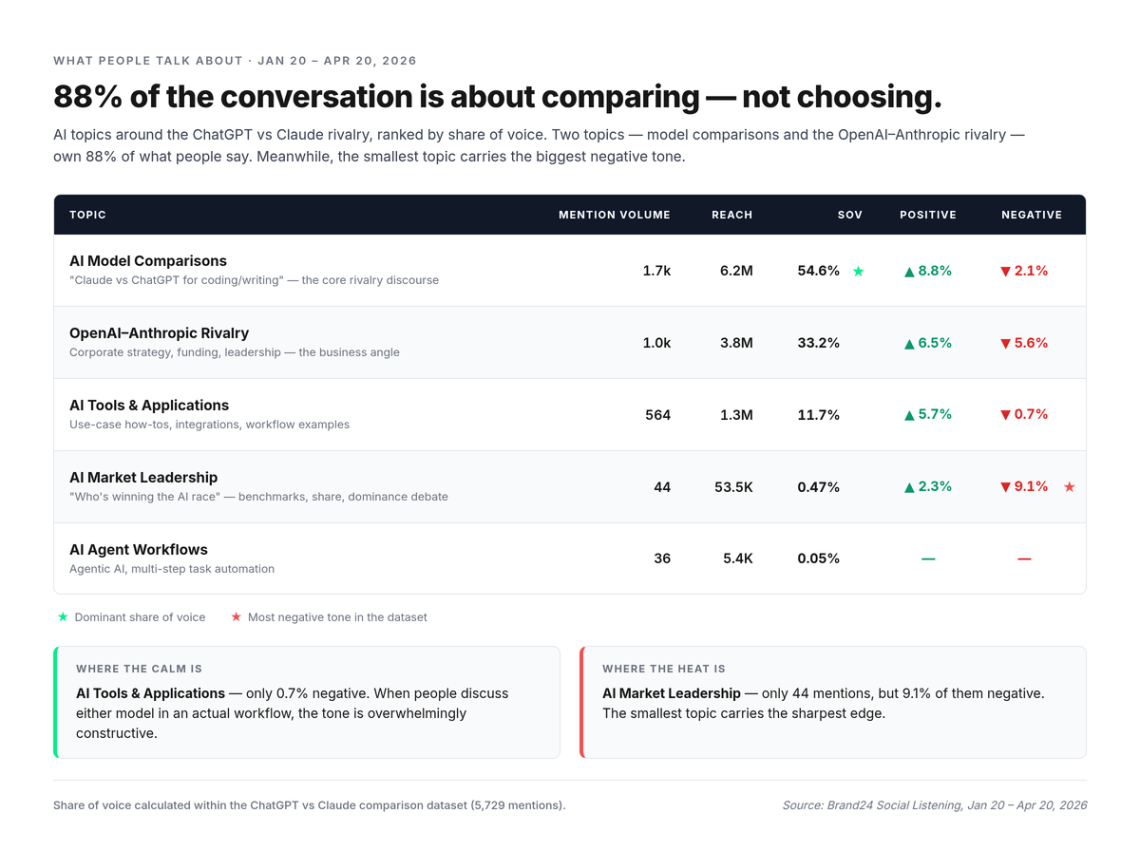This screenshot has height=851, width=1140.
Task: Click the red down arrow beside 5.6%
Action: pyautogui.click(x=1005, y=343)
